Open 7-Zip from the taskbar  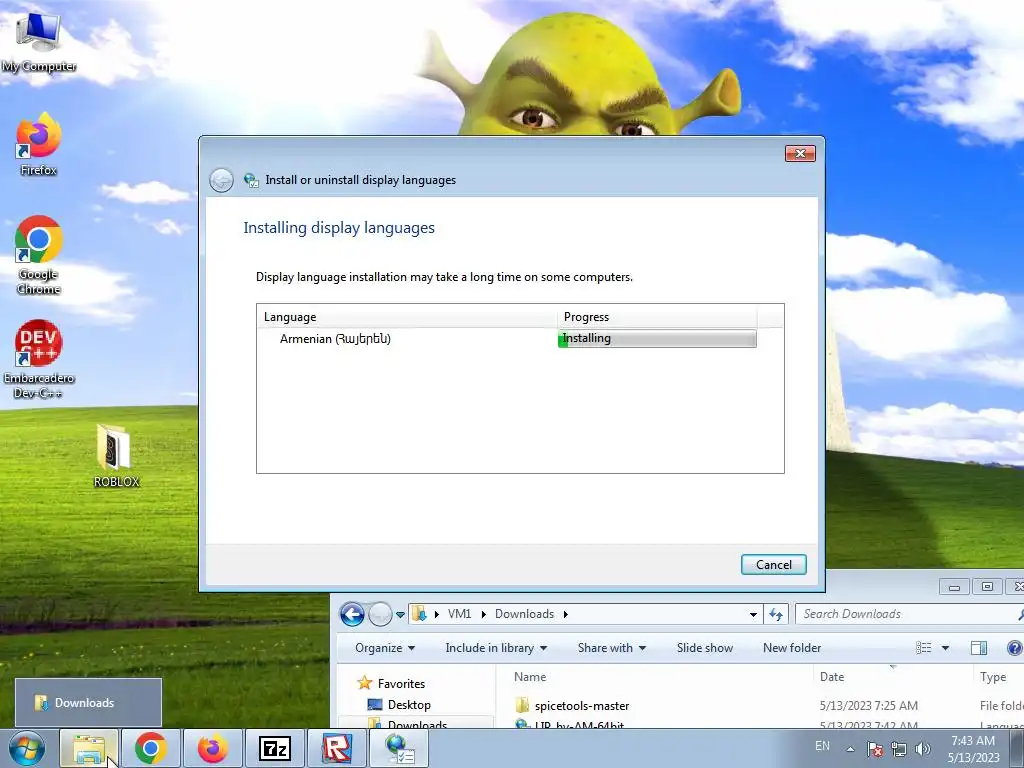pos(275,748)
